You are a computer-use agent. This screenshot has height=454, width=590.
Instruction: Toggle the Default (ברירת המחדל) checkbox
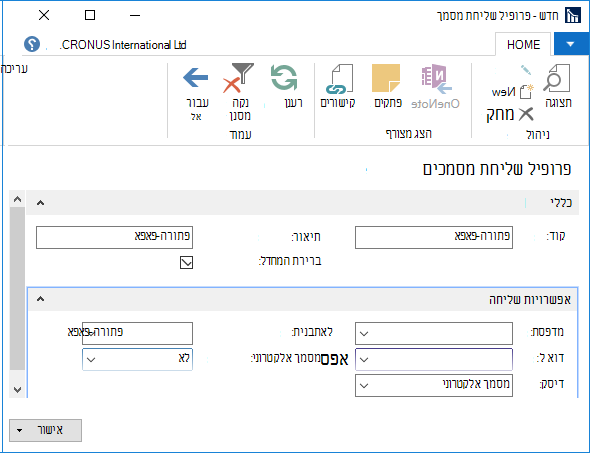186,262
